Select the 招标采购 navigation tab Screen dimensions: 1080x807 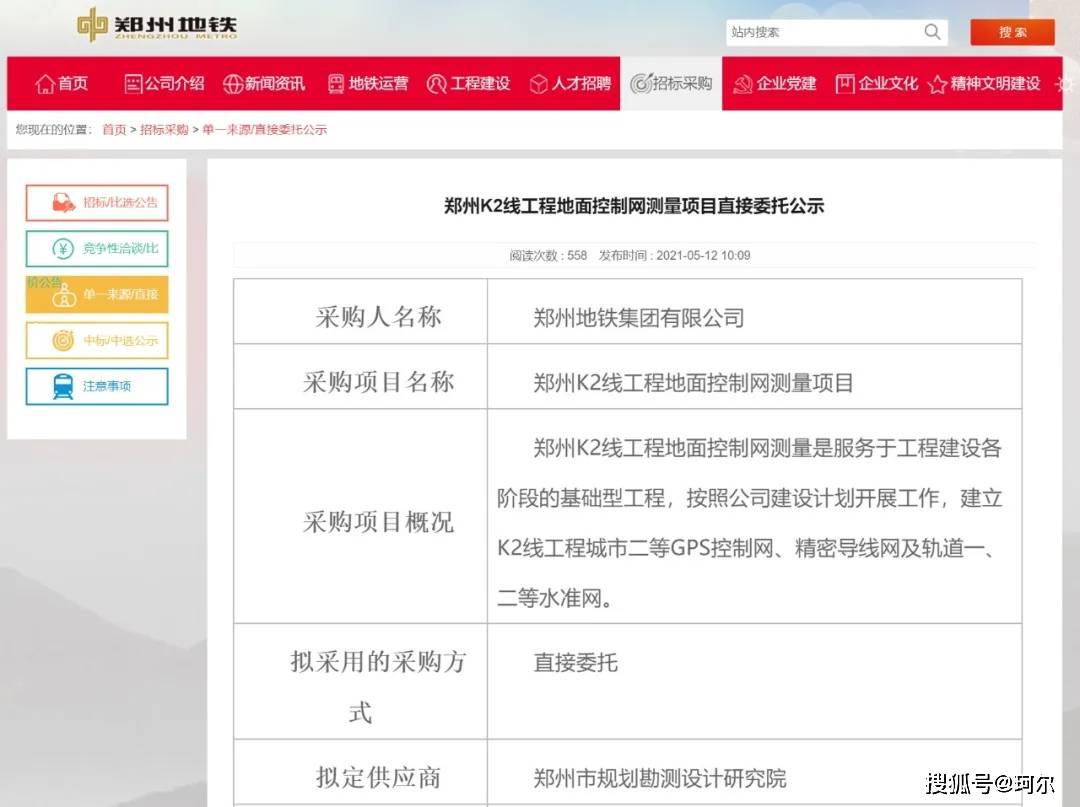[671, 84]
